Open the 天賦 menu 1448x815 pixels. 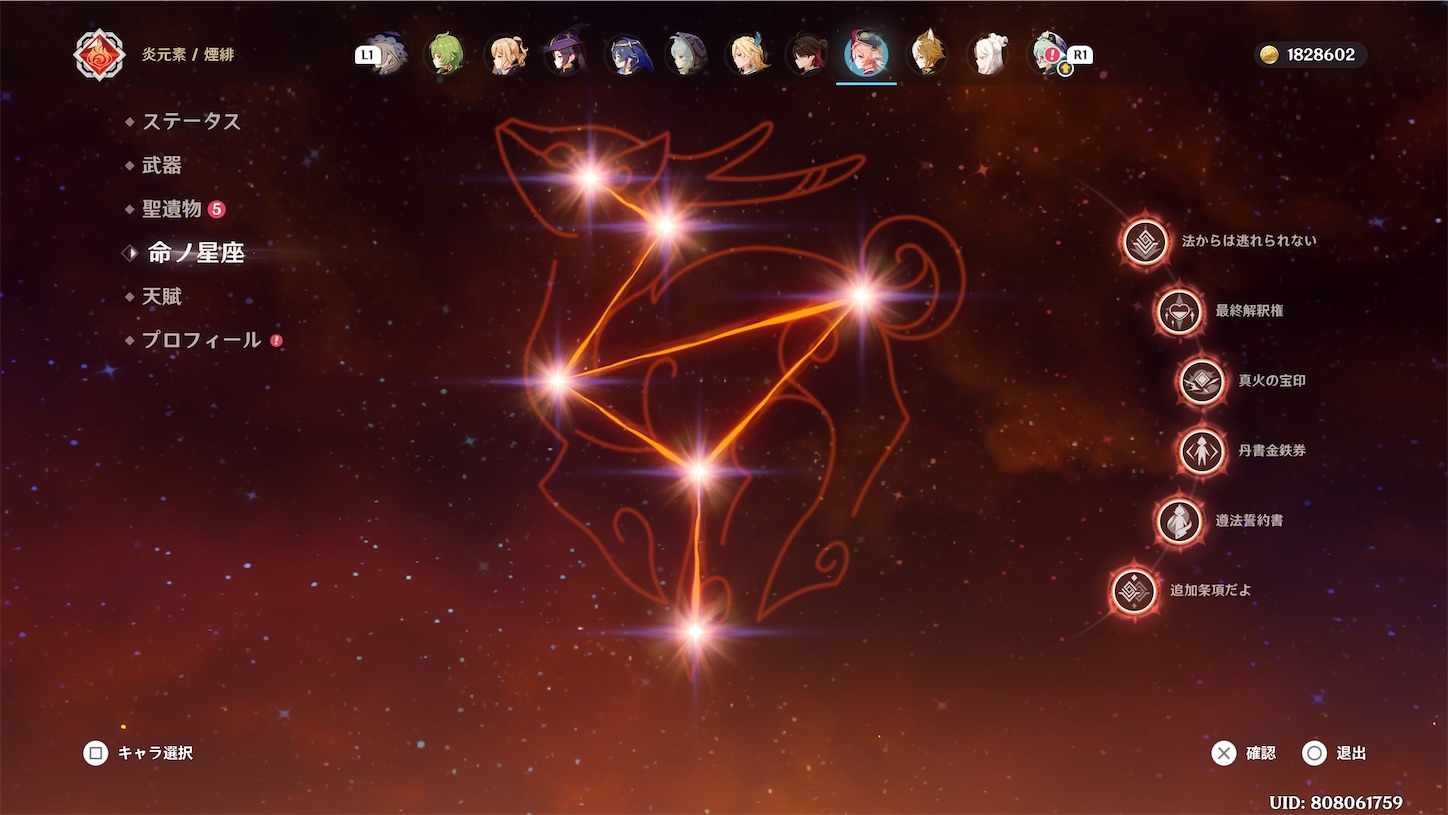pos(162,297)
